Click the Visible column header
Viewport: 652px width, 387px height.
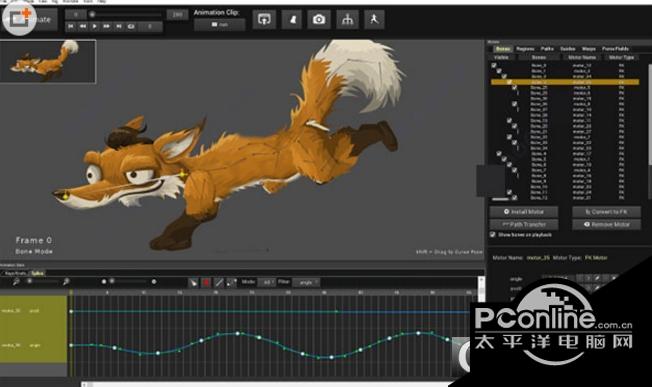tap(501, 57)
